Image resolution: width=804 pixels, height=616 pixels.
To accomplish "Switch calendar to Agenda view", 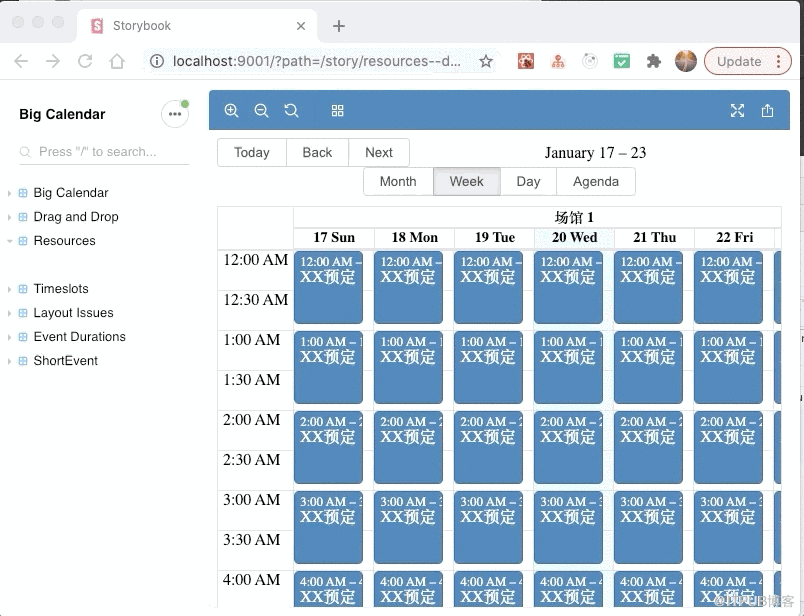I will point(596,182).
